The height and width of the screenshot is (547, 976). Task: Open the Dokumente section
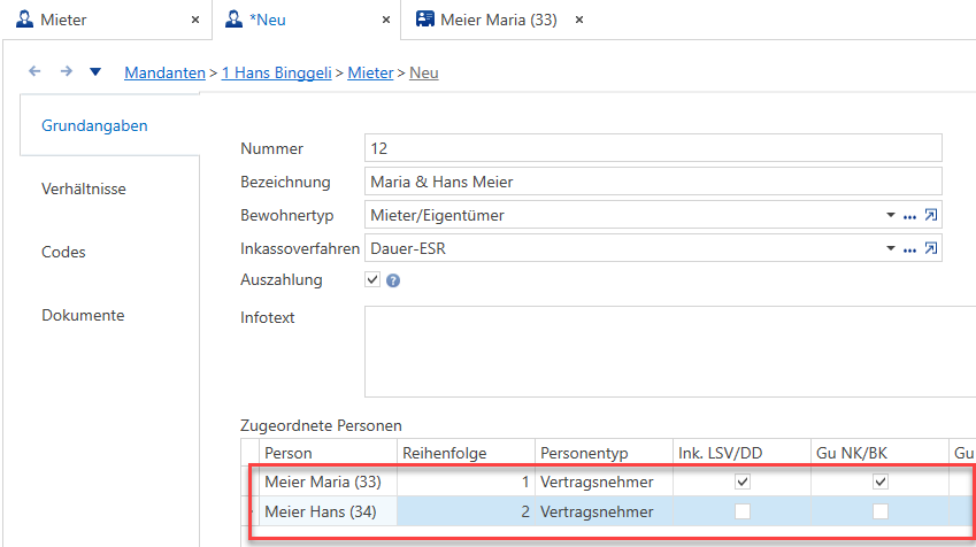point(83,316)
